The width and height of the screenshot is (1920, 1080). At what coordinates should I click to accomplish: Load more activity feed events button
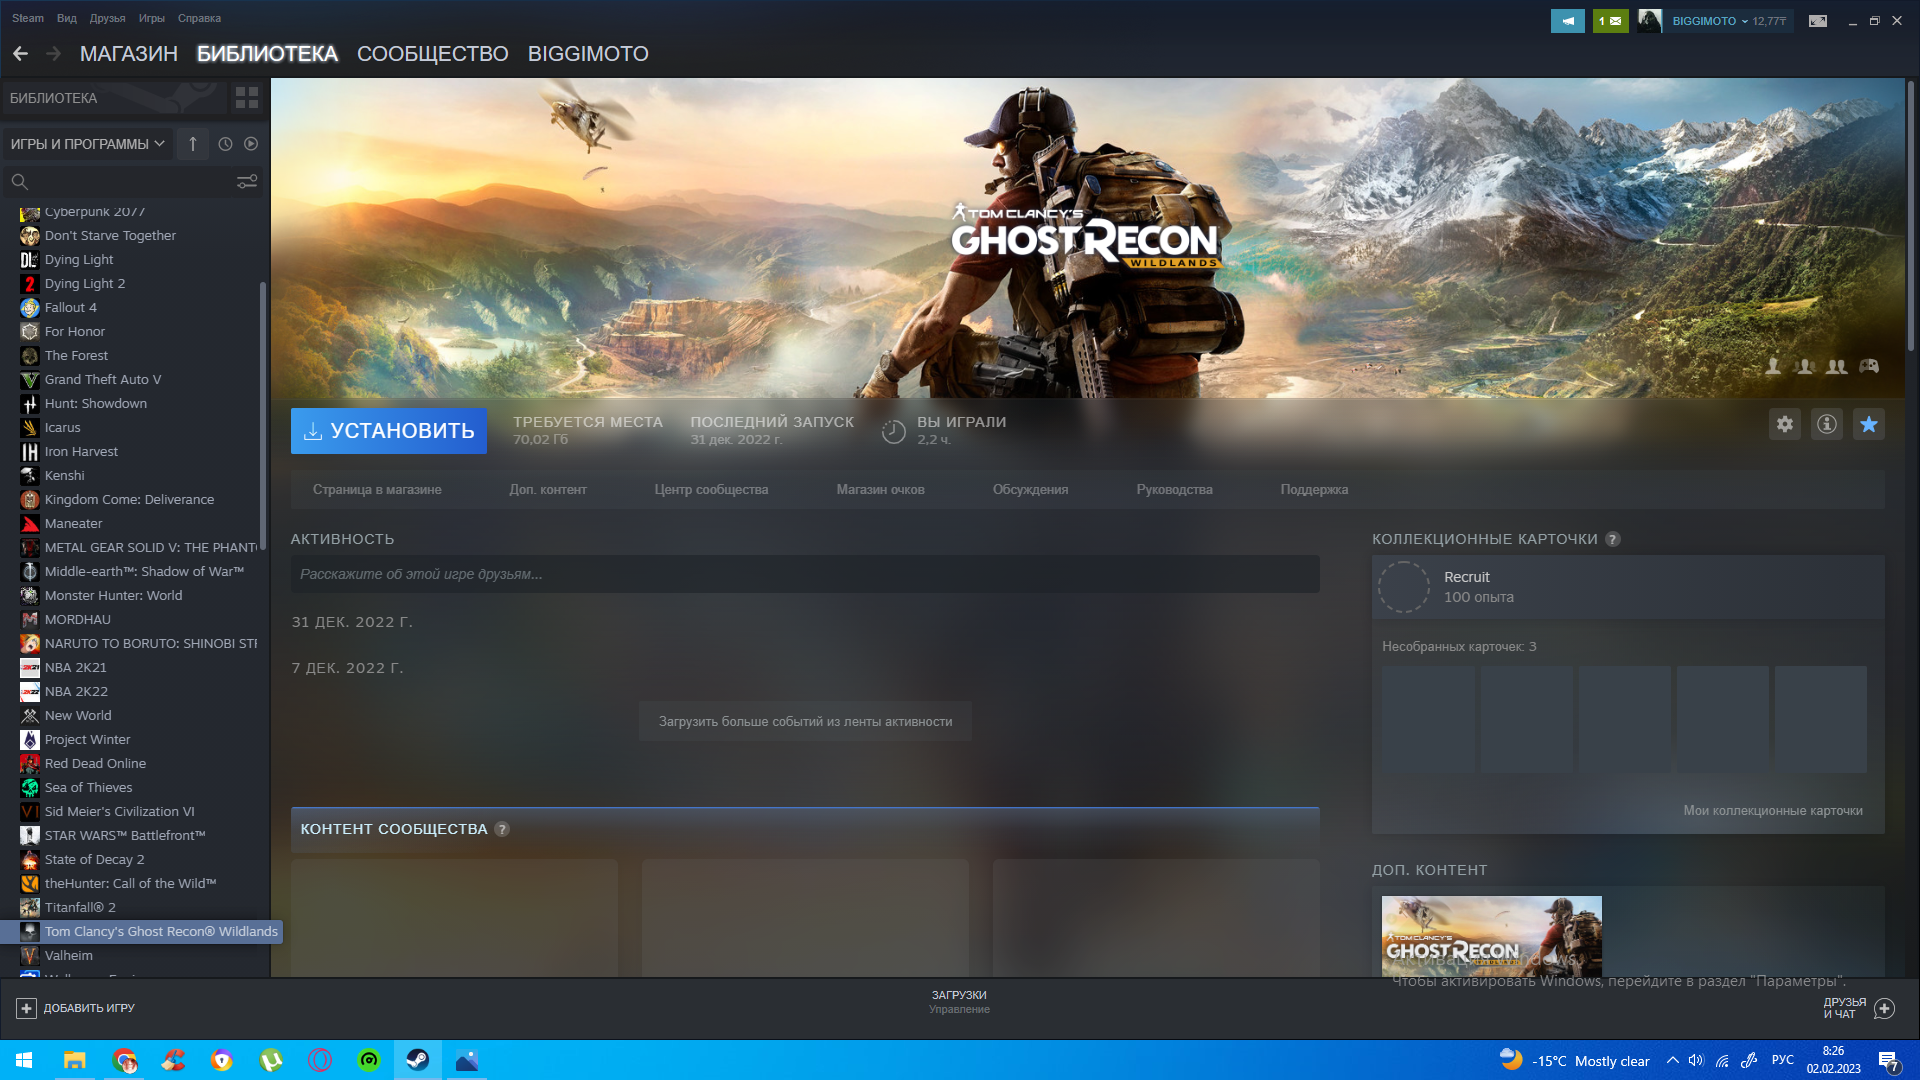pos(805,722)
